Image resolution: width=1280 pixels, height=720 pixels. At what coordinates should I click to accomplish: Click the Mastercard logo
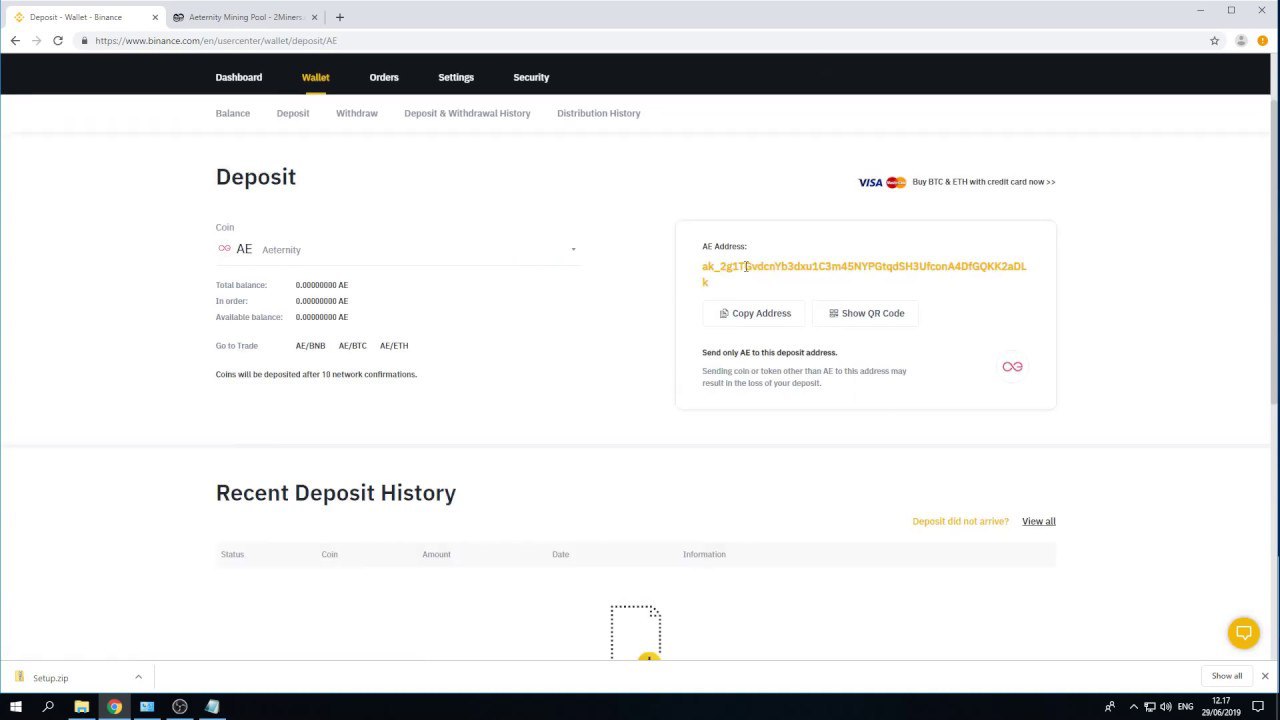(x=896, y=182)
